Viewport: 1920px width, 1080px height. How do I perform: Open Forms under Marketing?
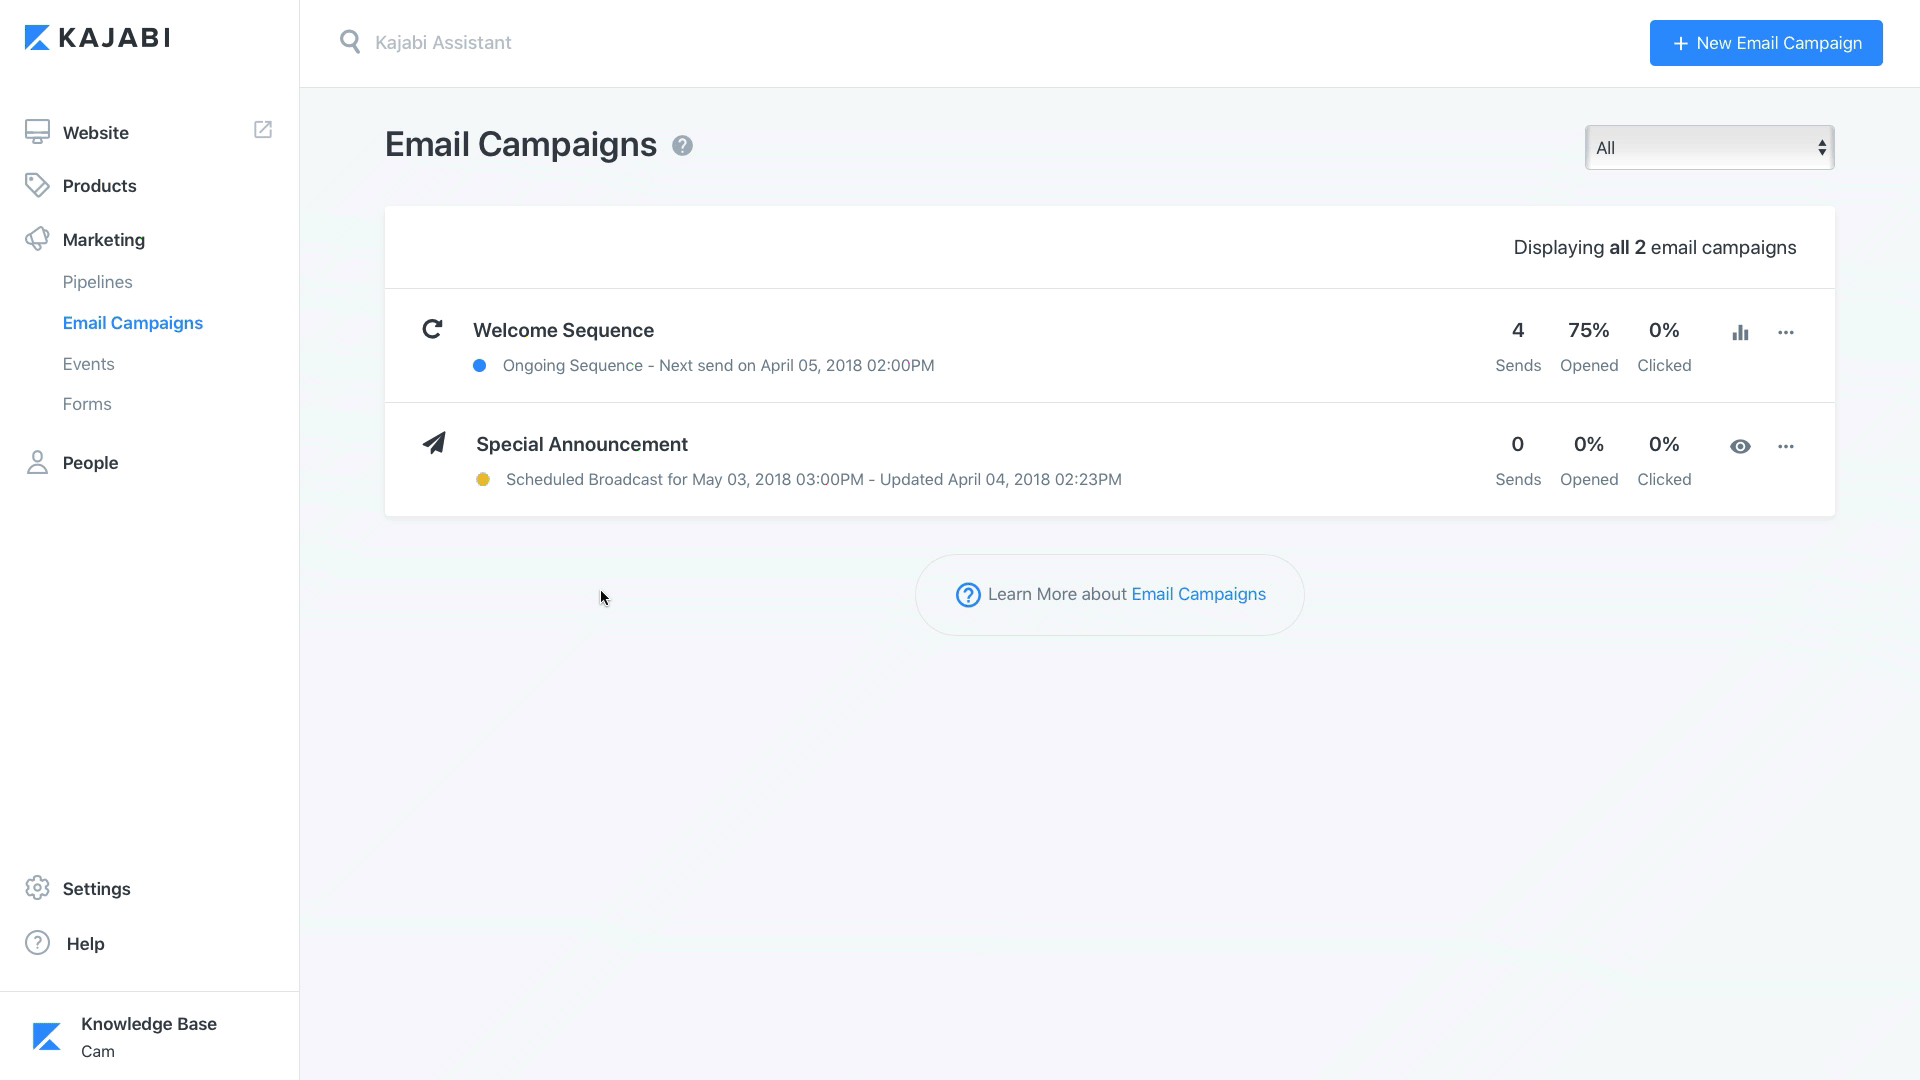pos(87,404)
